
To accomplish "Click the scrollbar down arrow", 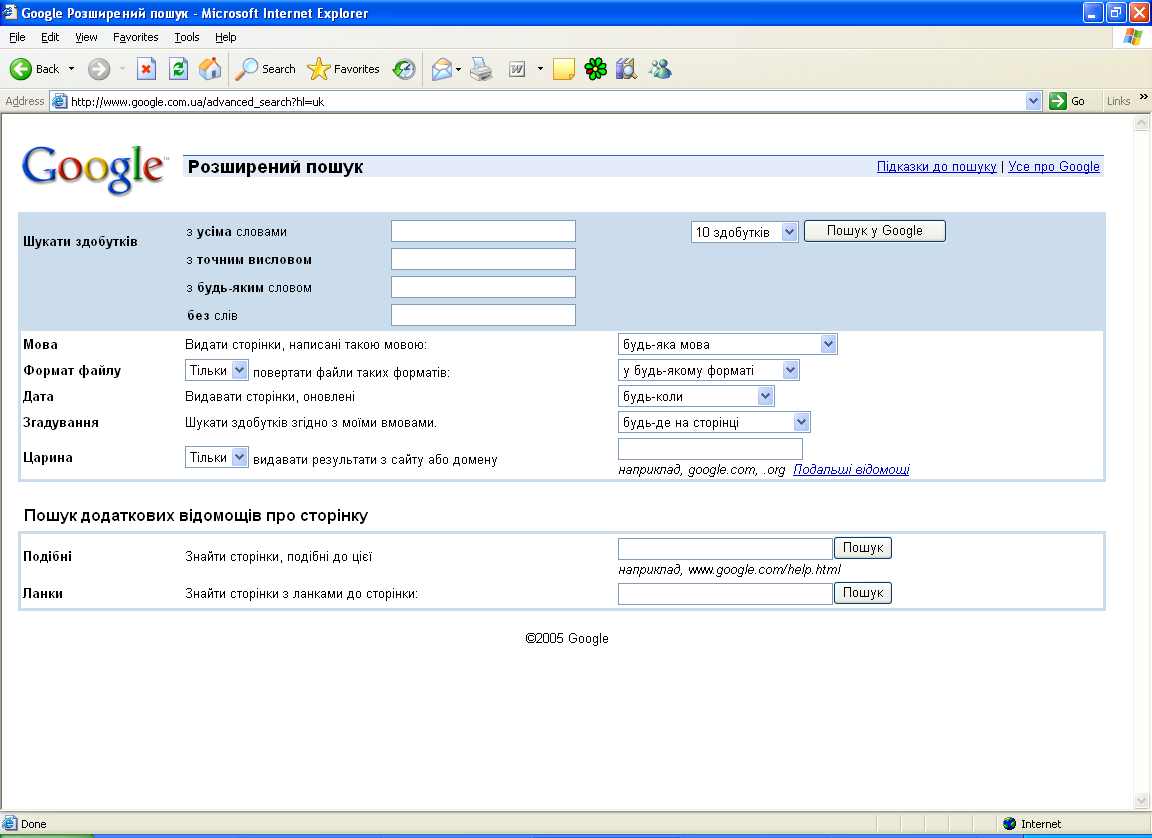I will click(1141, 801).
